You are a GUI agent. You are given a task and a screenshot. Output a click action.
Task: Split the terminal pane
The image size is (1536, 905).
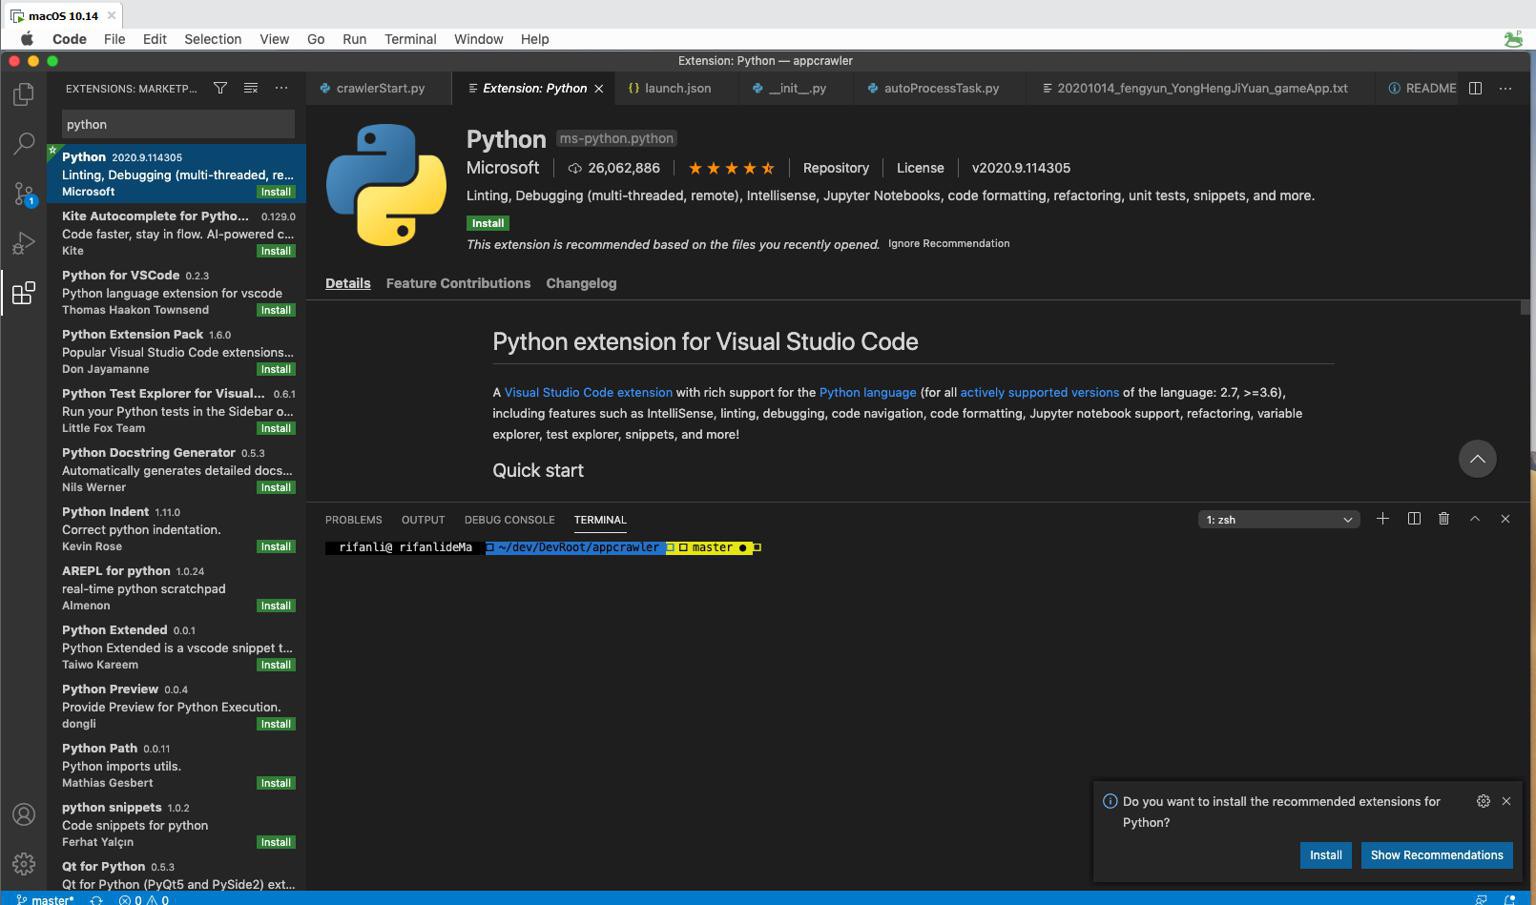[x=1414, y=519]
